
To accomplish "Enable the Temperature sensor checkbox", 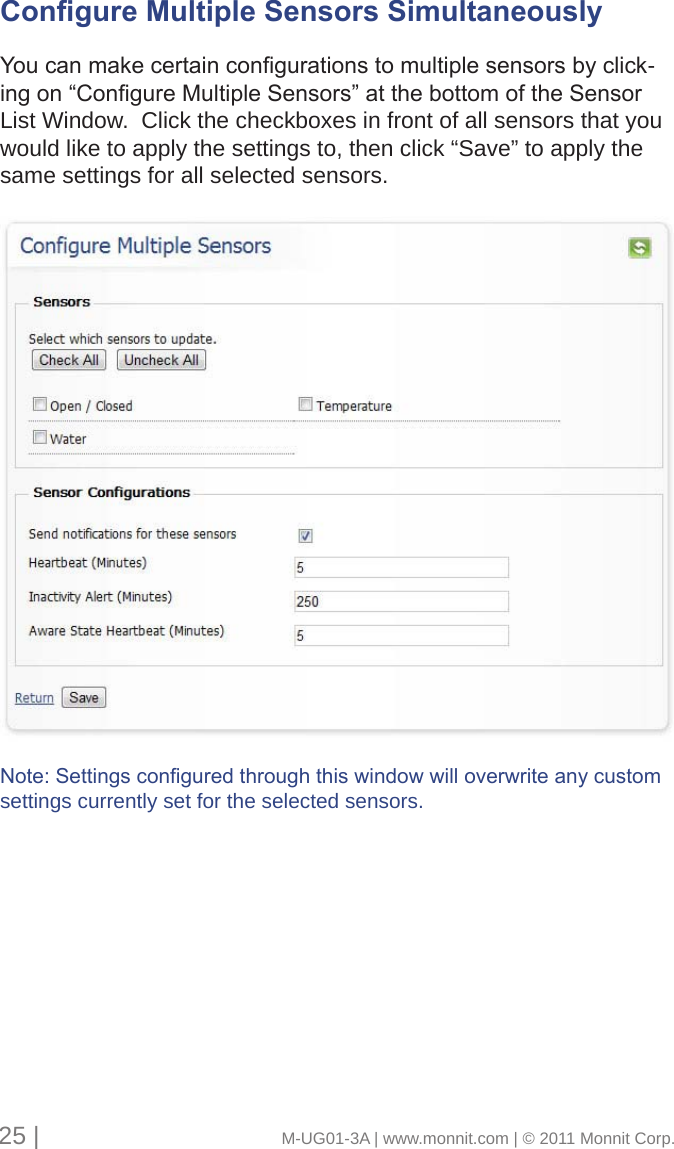I will pos(305,405).
